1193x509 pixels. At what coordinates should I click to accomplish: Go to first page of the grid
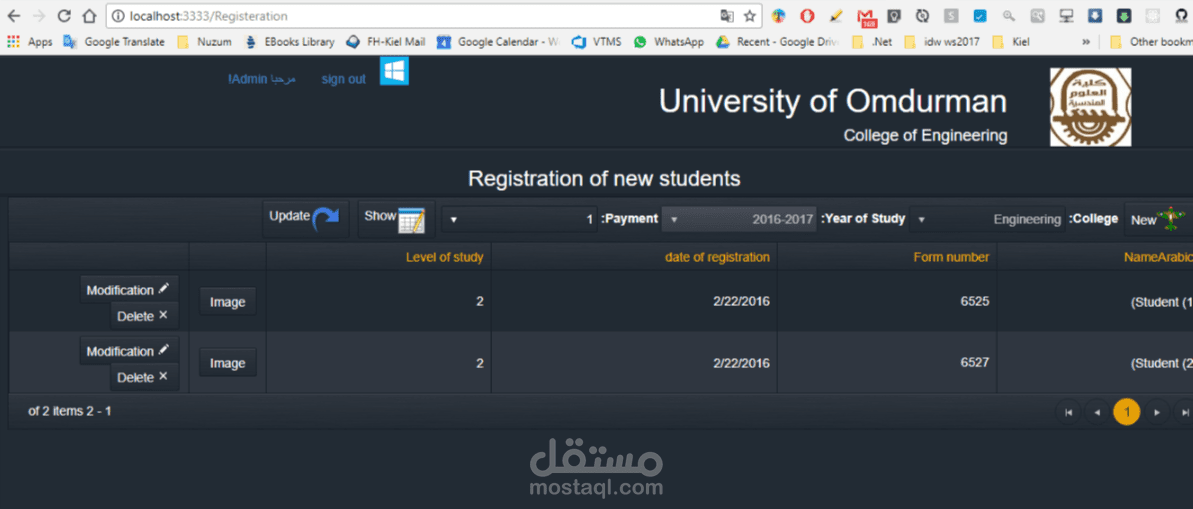tap(1068, 412)
